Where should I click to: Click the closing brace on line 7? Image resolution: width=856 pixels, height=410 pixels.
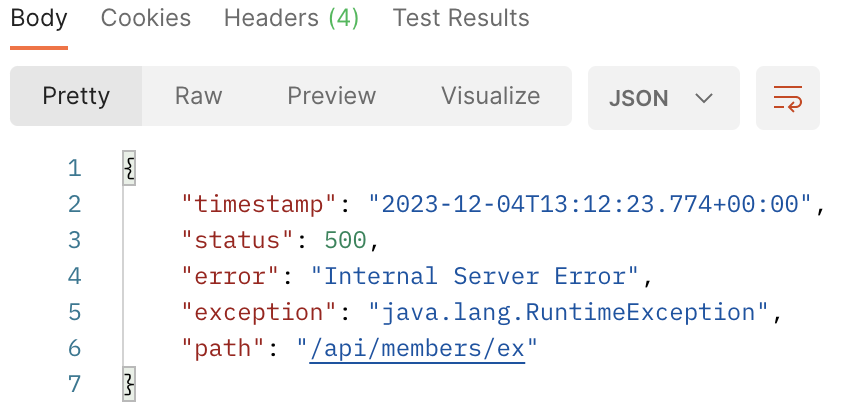[x=129, y=384]
